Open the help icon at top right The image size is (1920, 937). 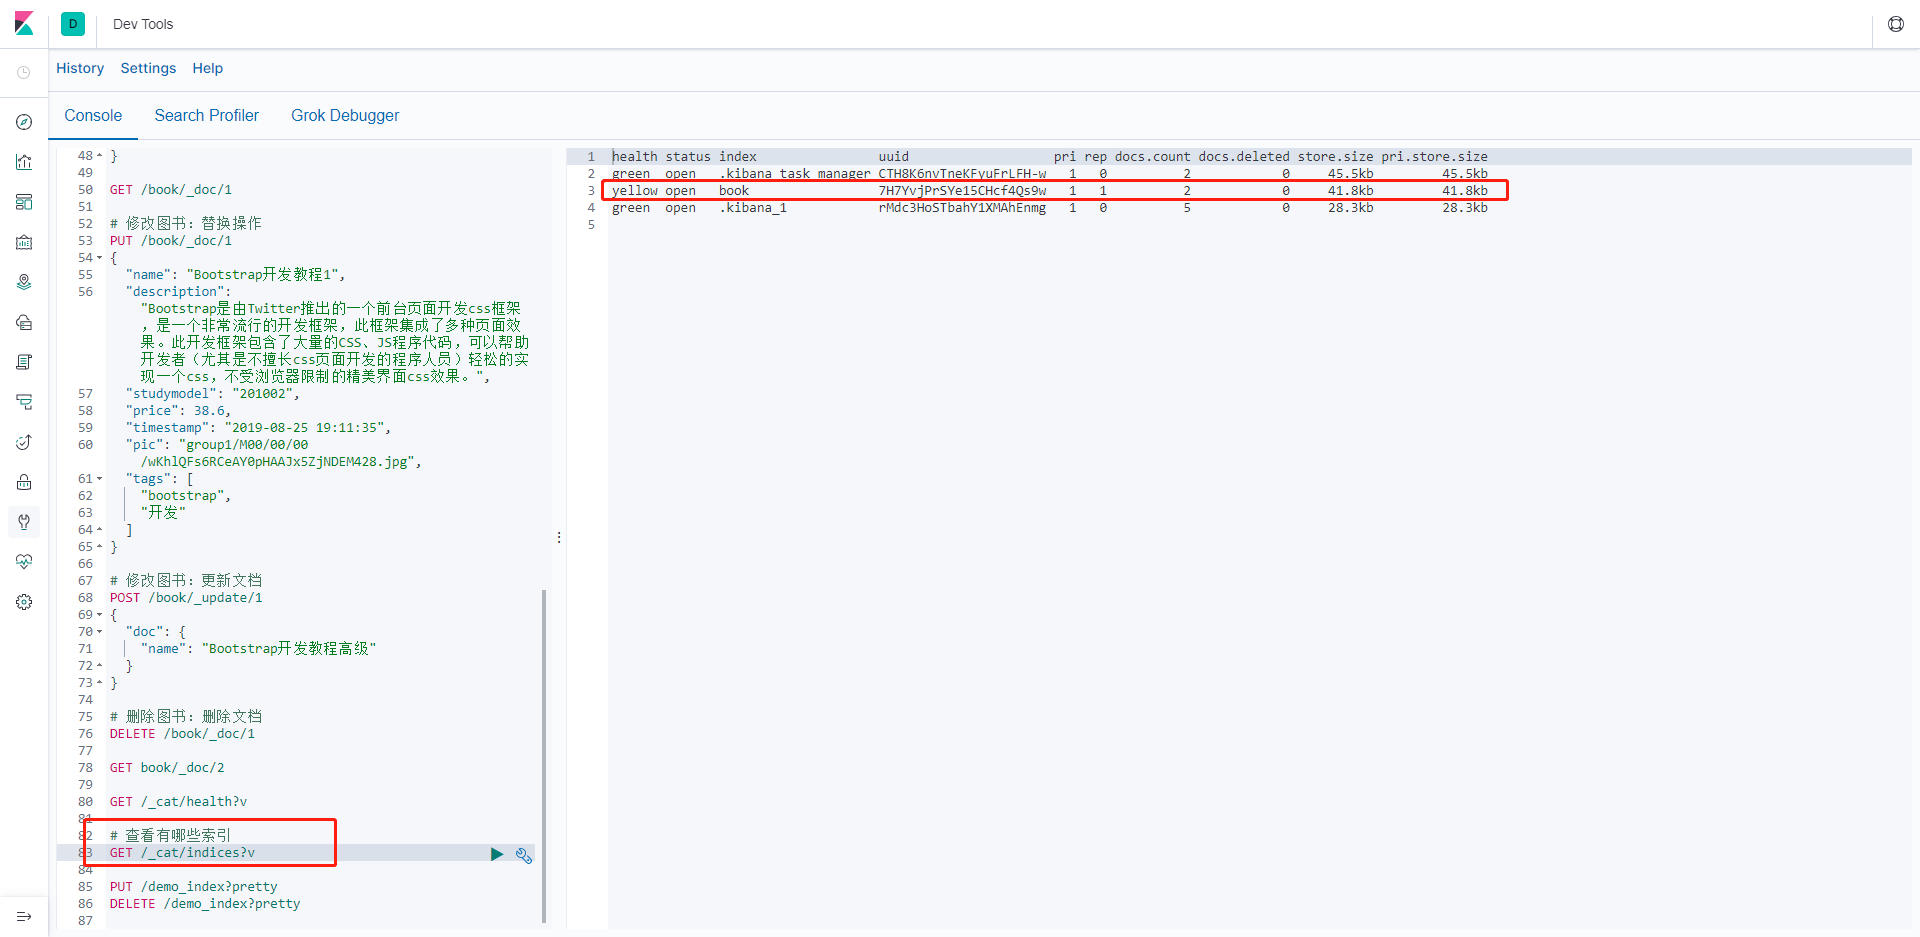[1895, 24]
